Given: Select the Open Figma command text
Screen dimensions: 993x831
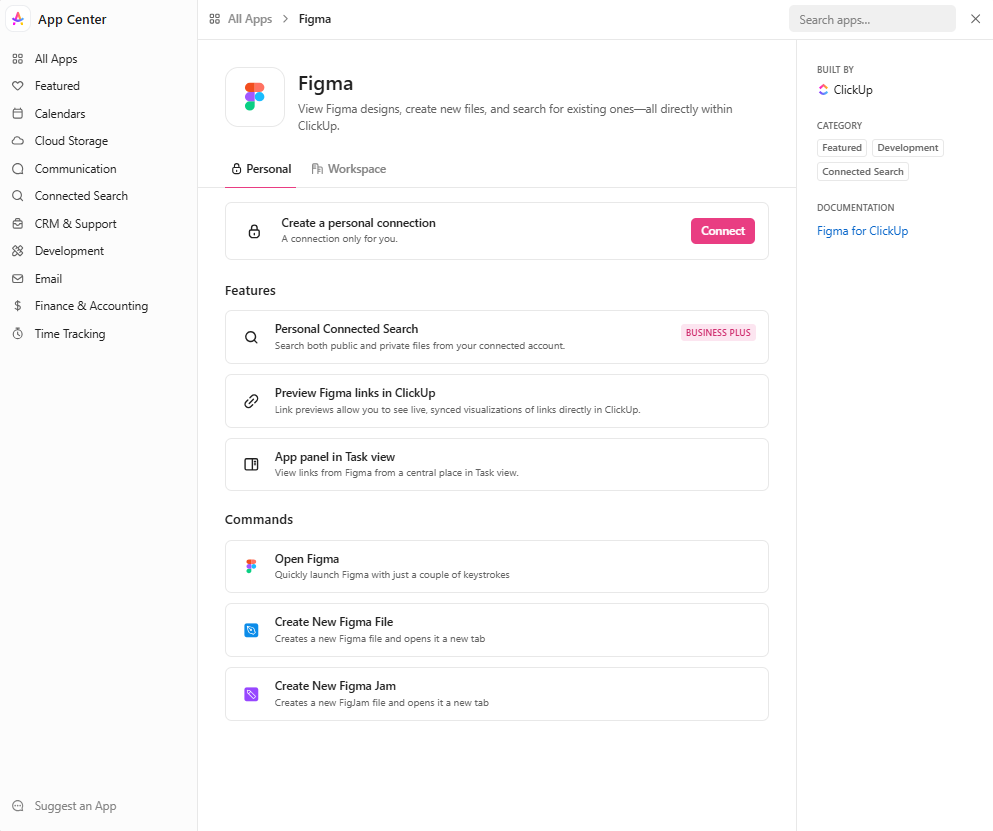Looking at the screenshot, I should 307,559.
